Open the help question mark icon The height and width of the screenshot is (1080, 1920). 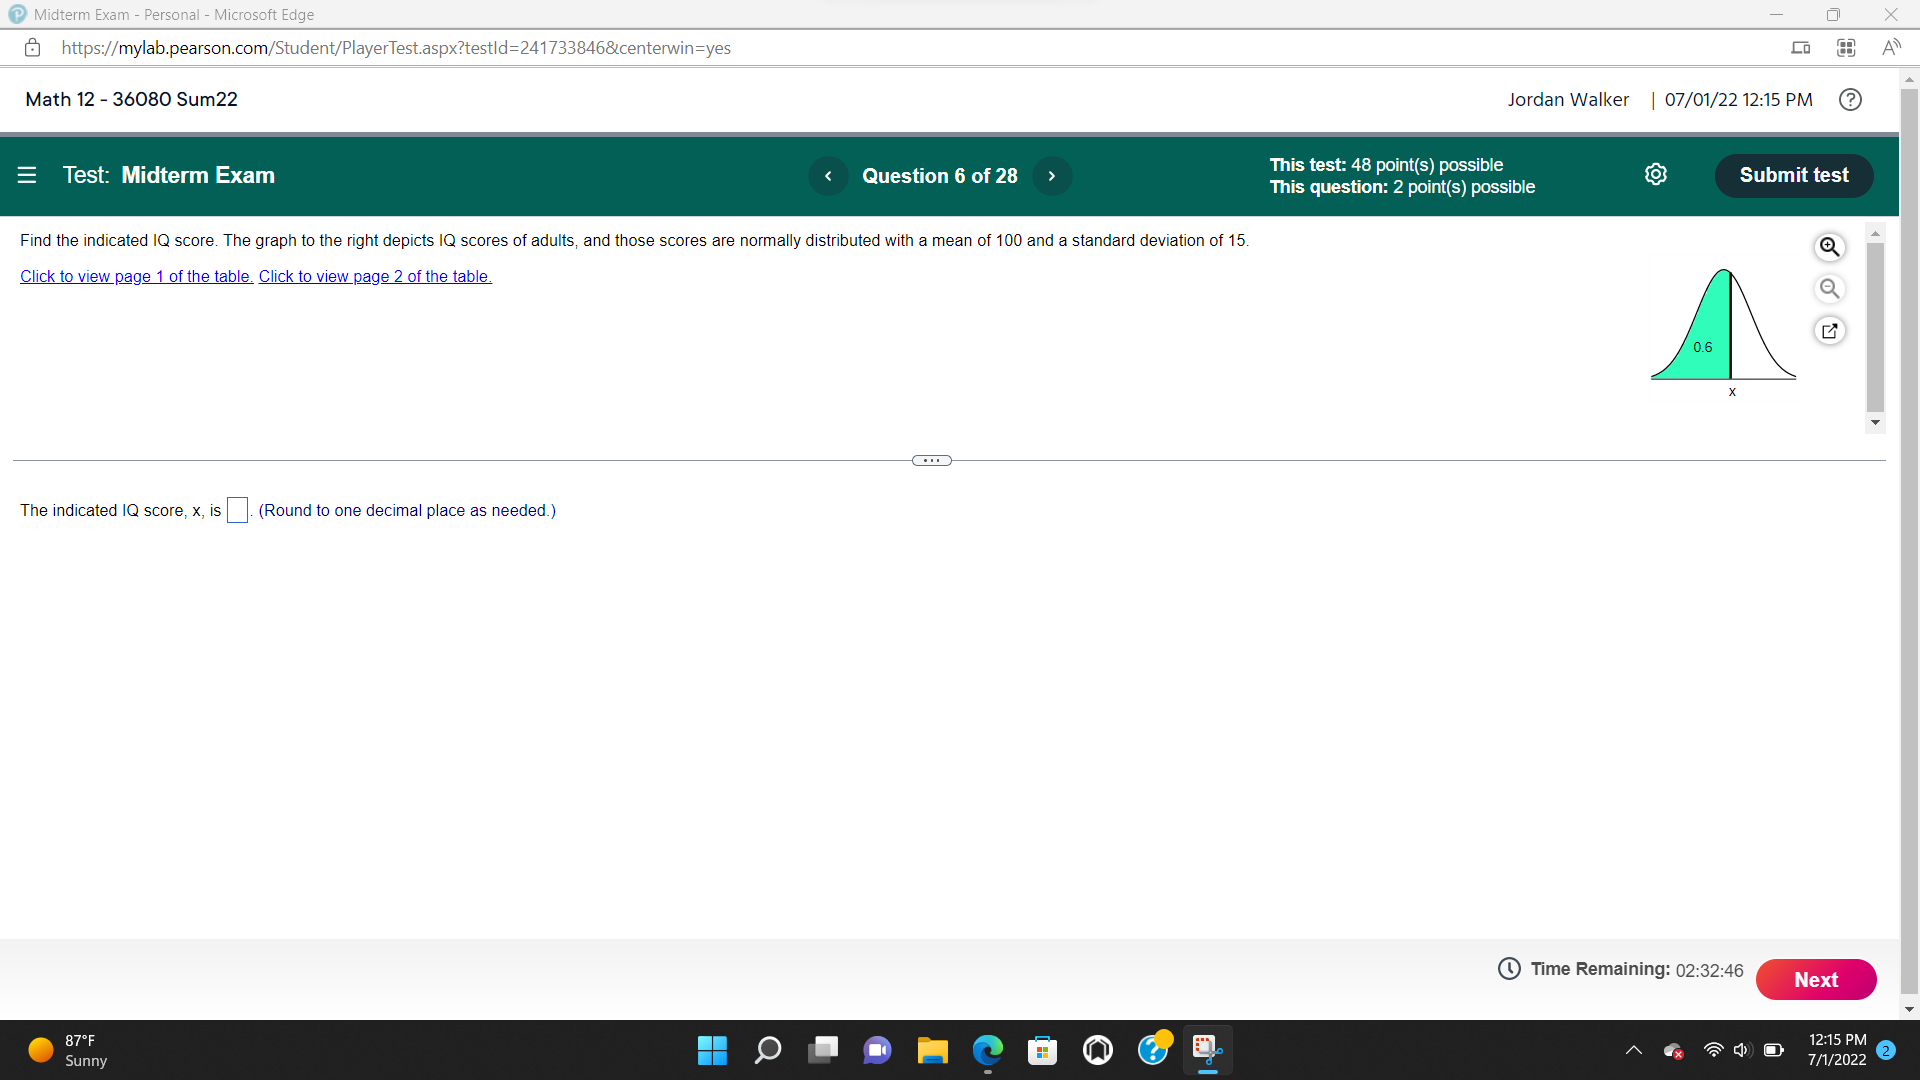pos(1850,99)
